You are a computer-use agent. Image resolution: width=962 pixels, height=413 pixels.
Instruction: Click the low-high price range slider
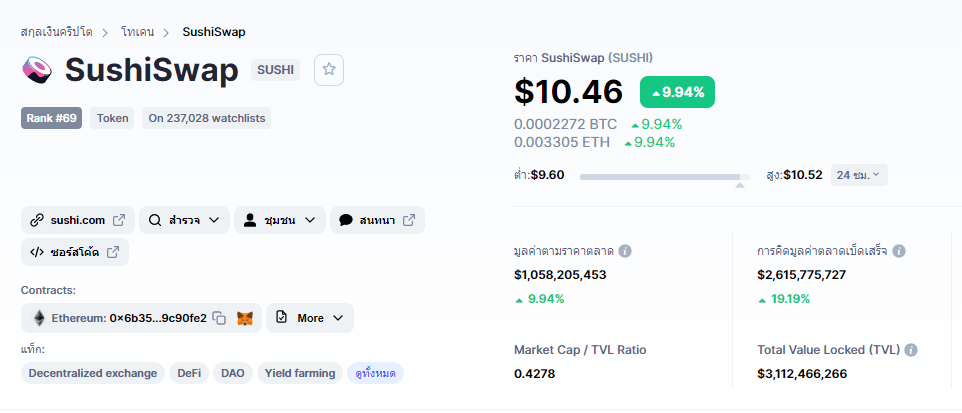click(662, 176)
